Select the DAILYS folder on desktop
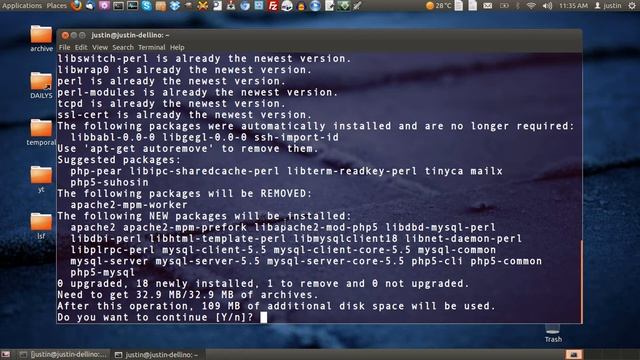The height and width of the screenshot is (360, 640). (x=41, y=86)
